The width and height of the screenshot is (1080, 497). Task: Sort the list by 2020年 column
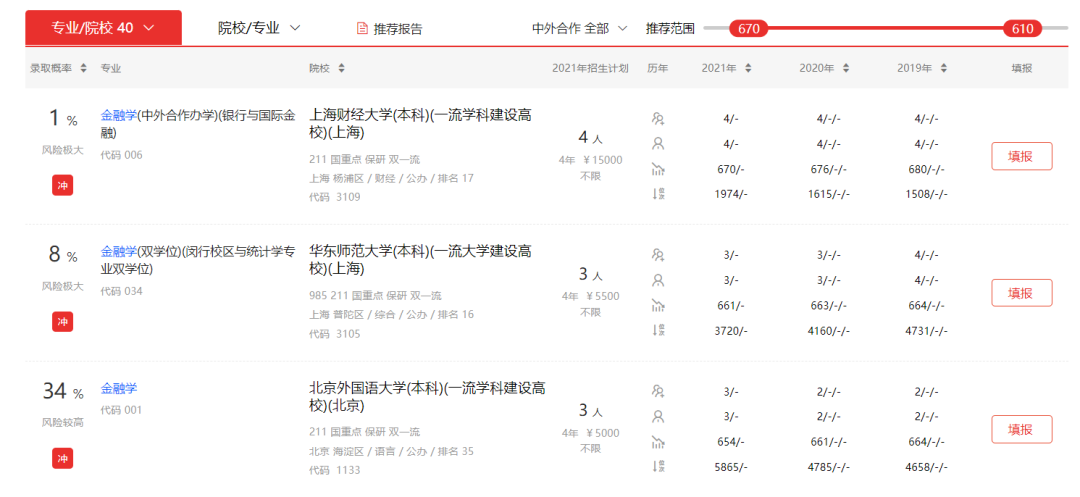click(846, 68)
